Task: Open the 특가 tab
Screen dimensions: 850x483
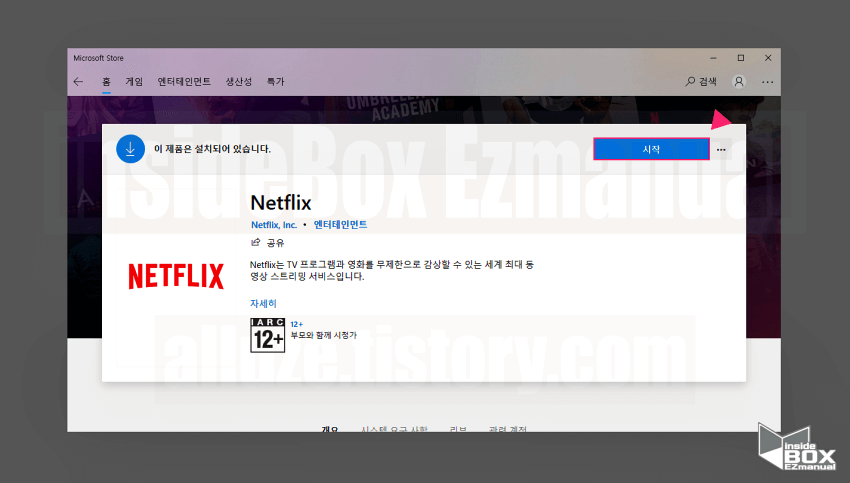Action: [275, 82]
